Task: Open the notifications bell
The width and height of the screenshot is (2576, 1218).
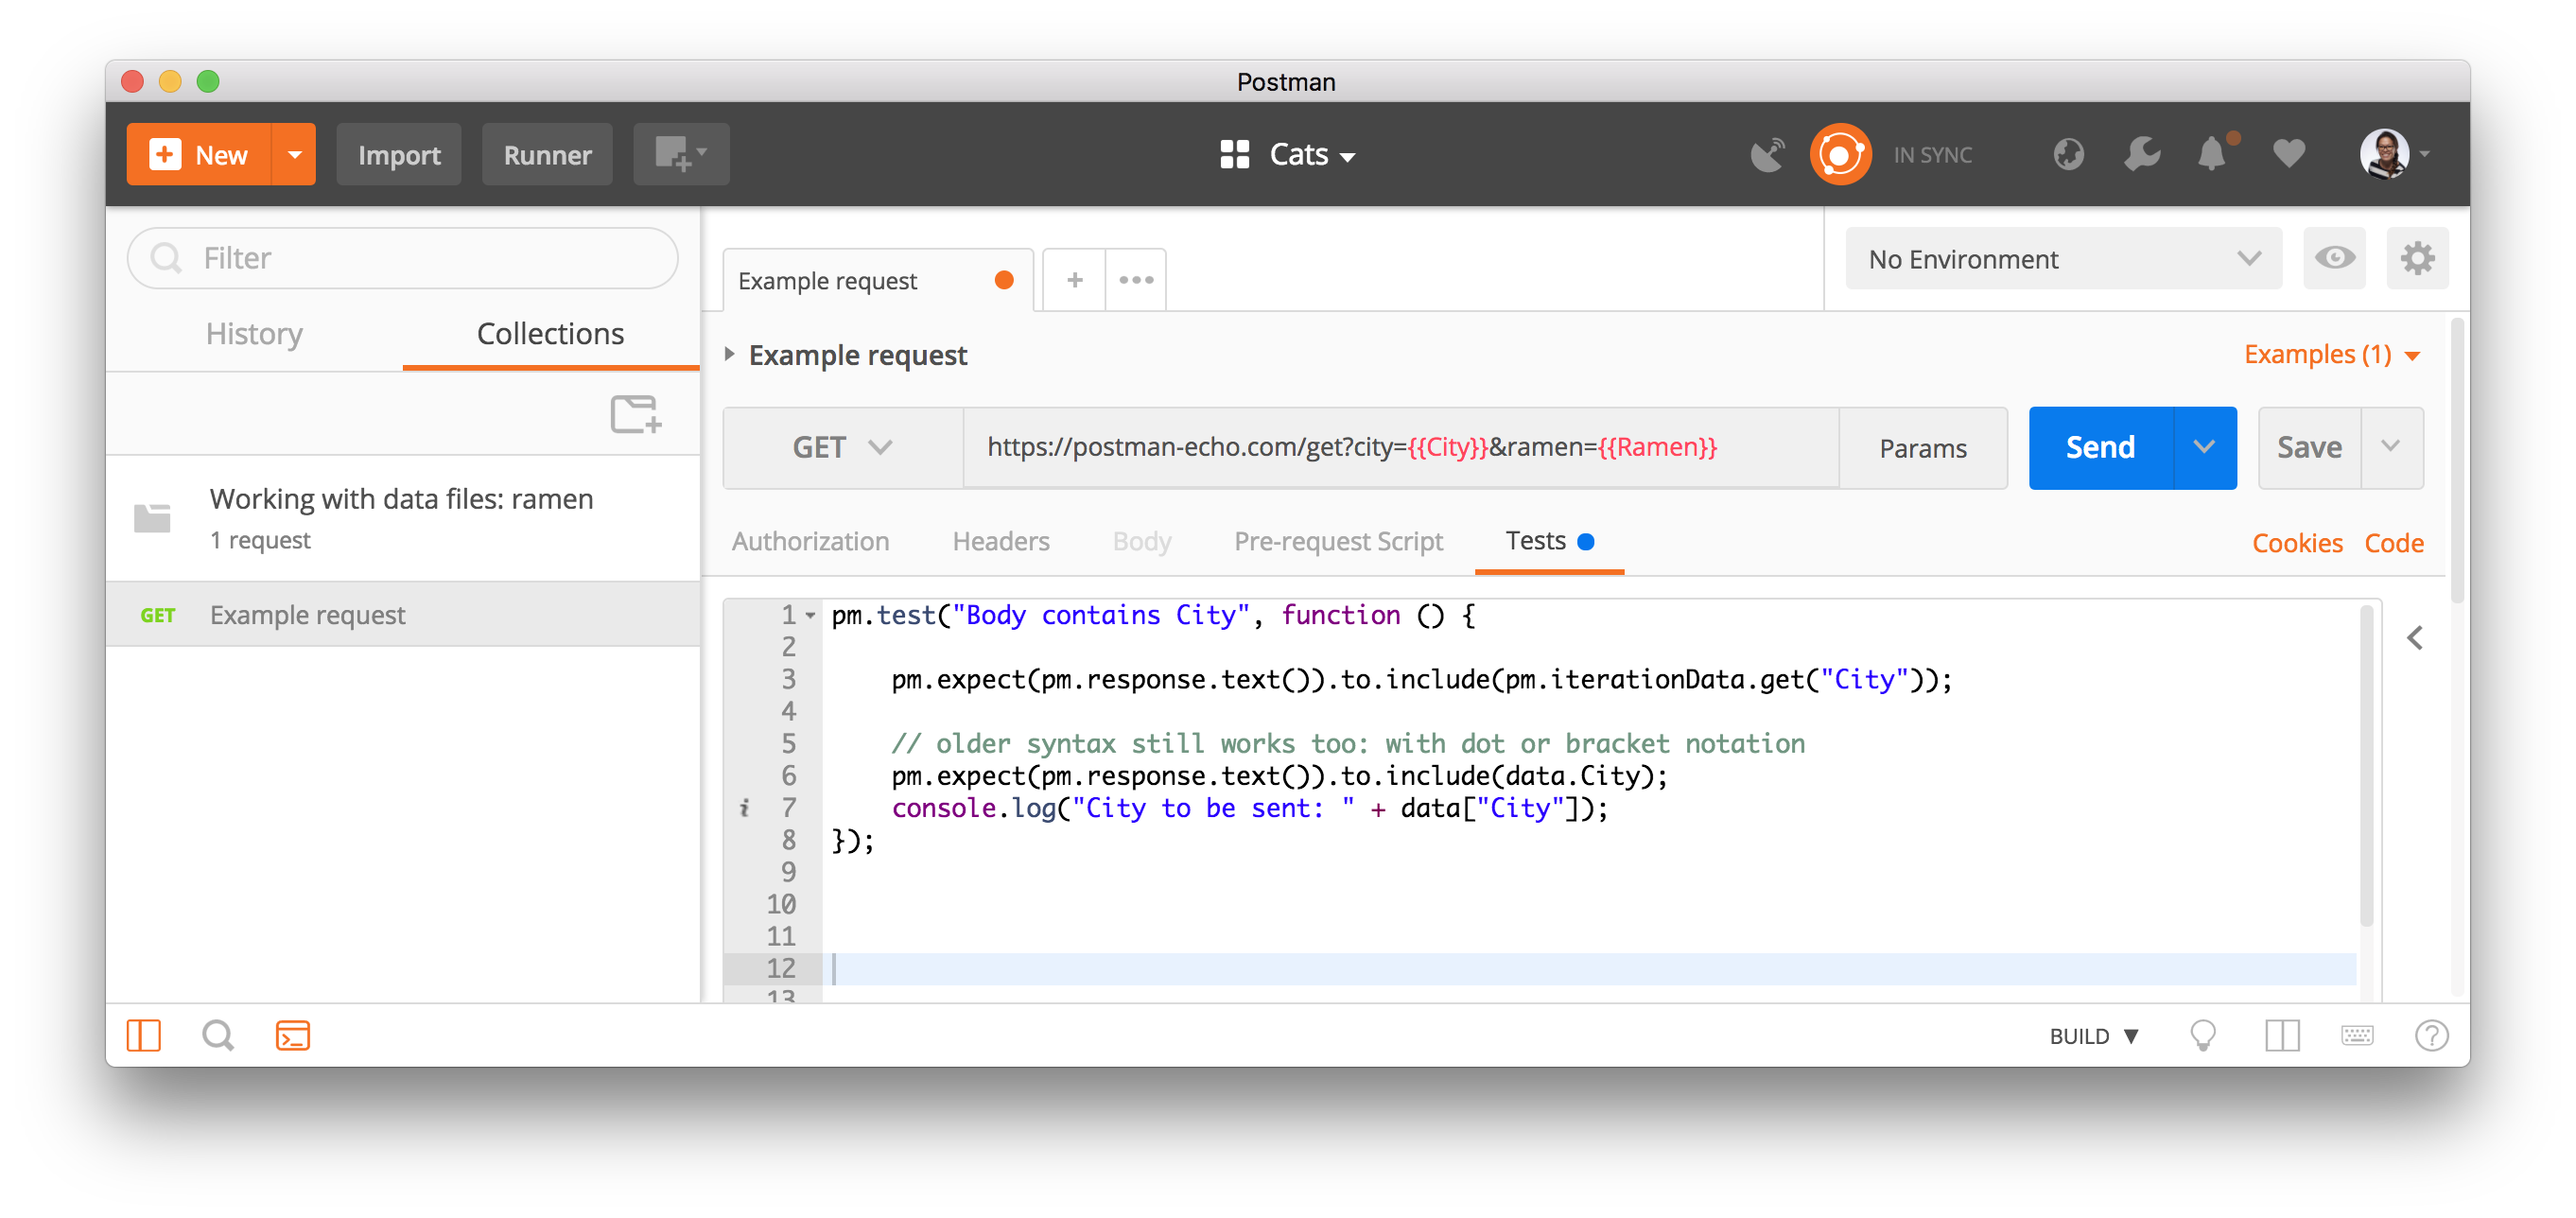Action: [x=2213, y=154]
